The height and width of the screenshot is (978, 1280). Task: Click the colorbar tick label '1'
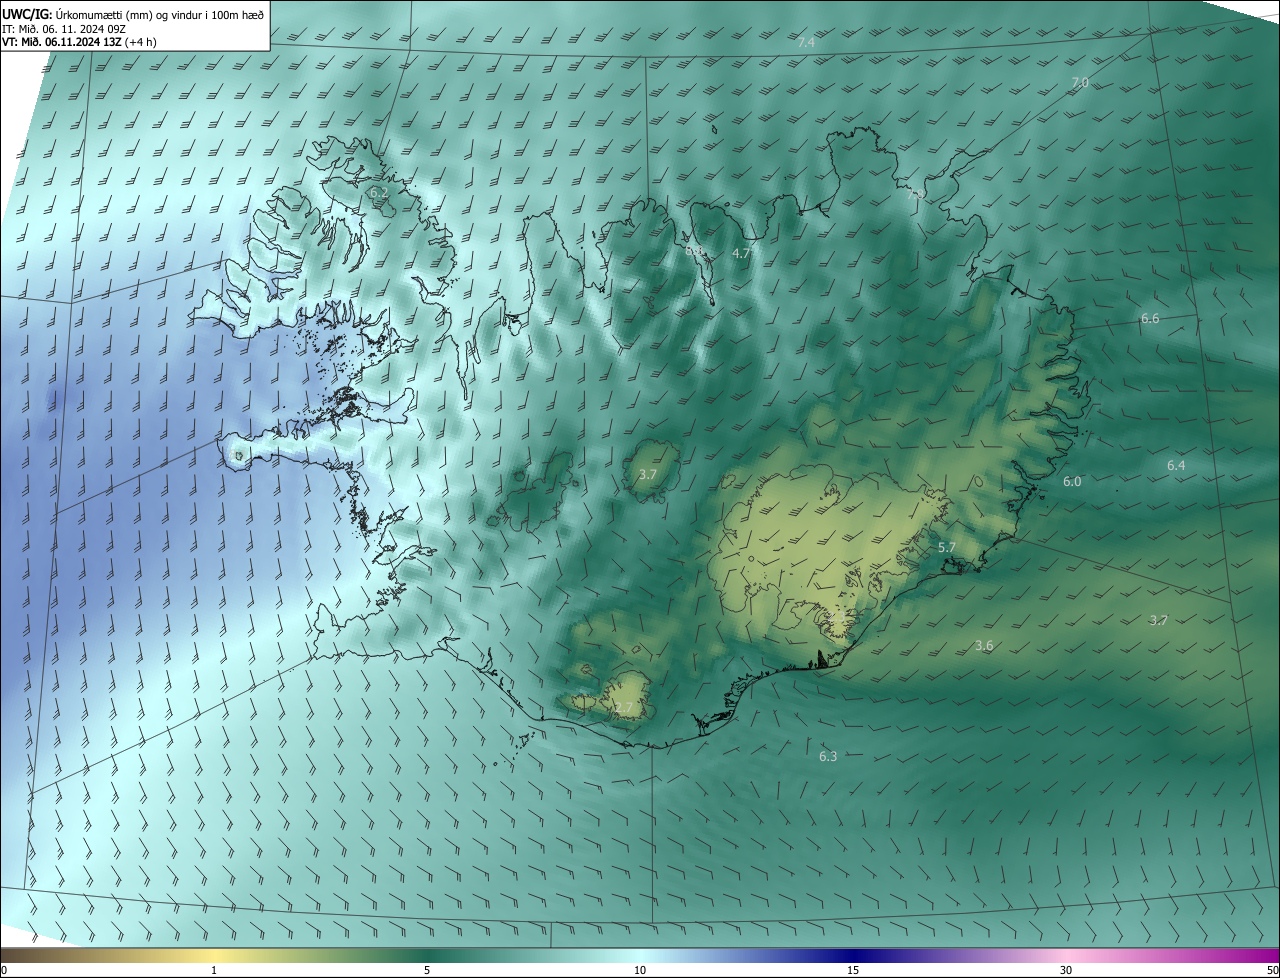tap(214, 971)
